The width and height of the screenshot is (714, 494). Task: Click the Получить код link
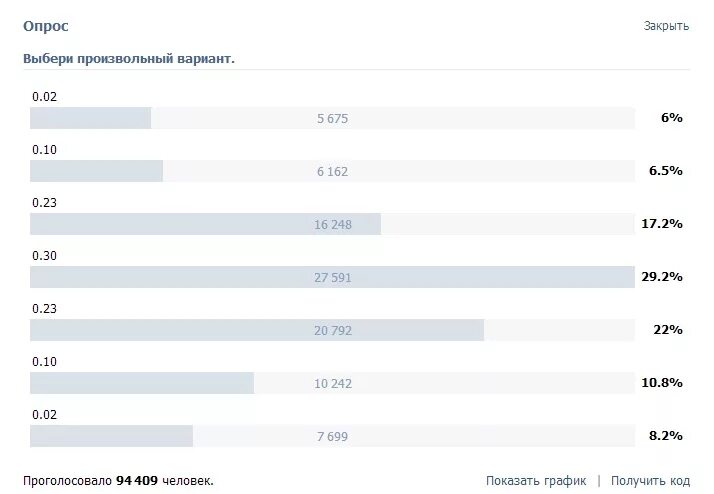tap(650, 481)
